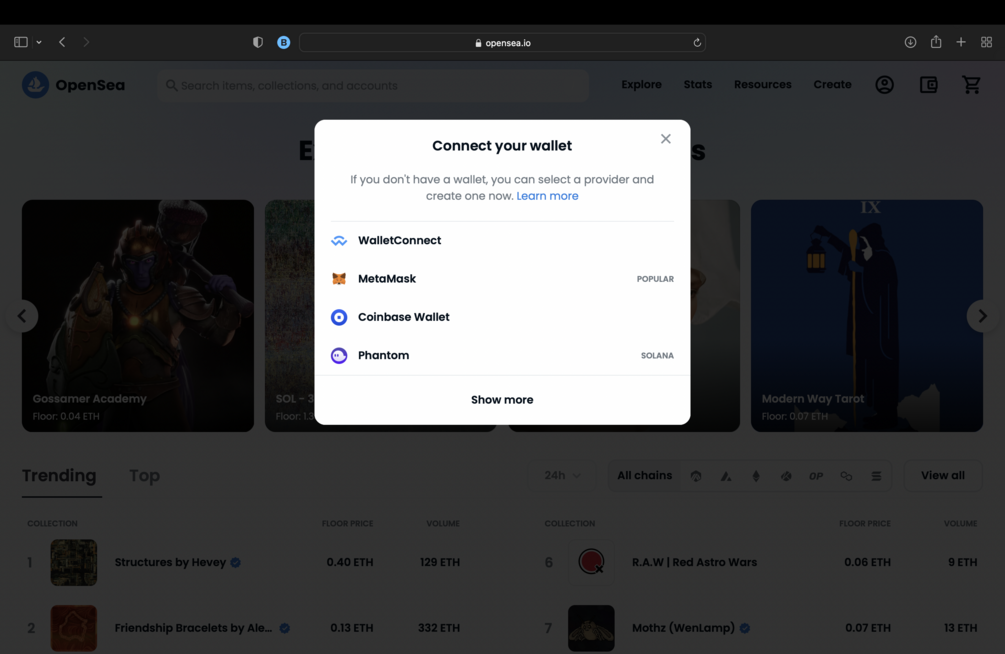1005x654 pixels.
Task: Click Structures by Hevey thumbnail
Action: (74, 562)
